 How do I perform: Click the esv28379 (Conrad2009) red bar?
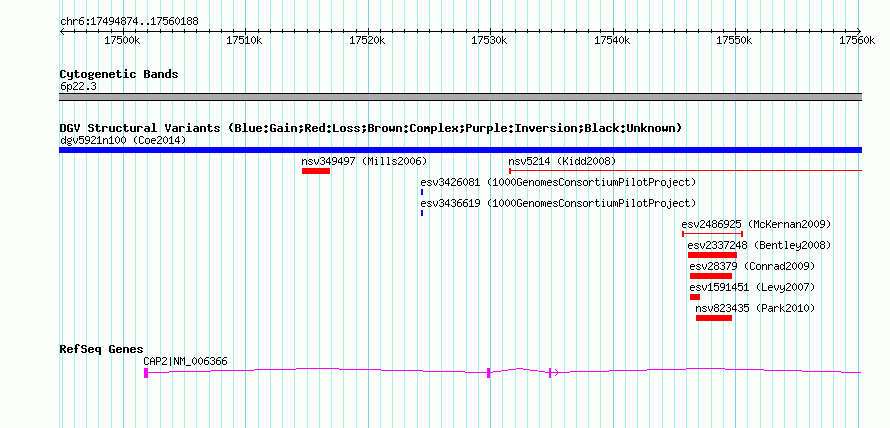[x=711, y=276]
